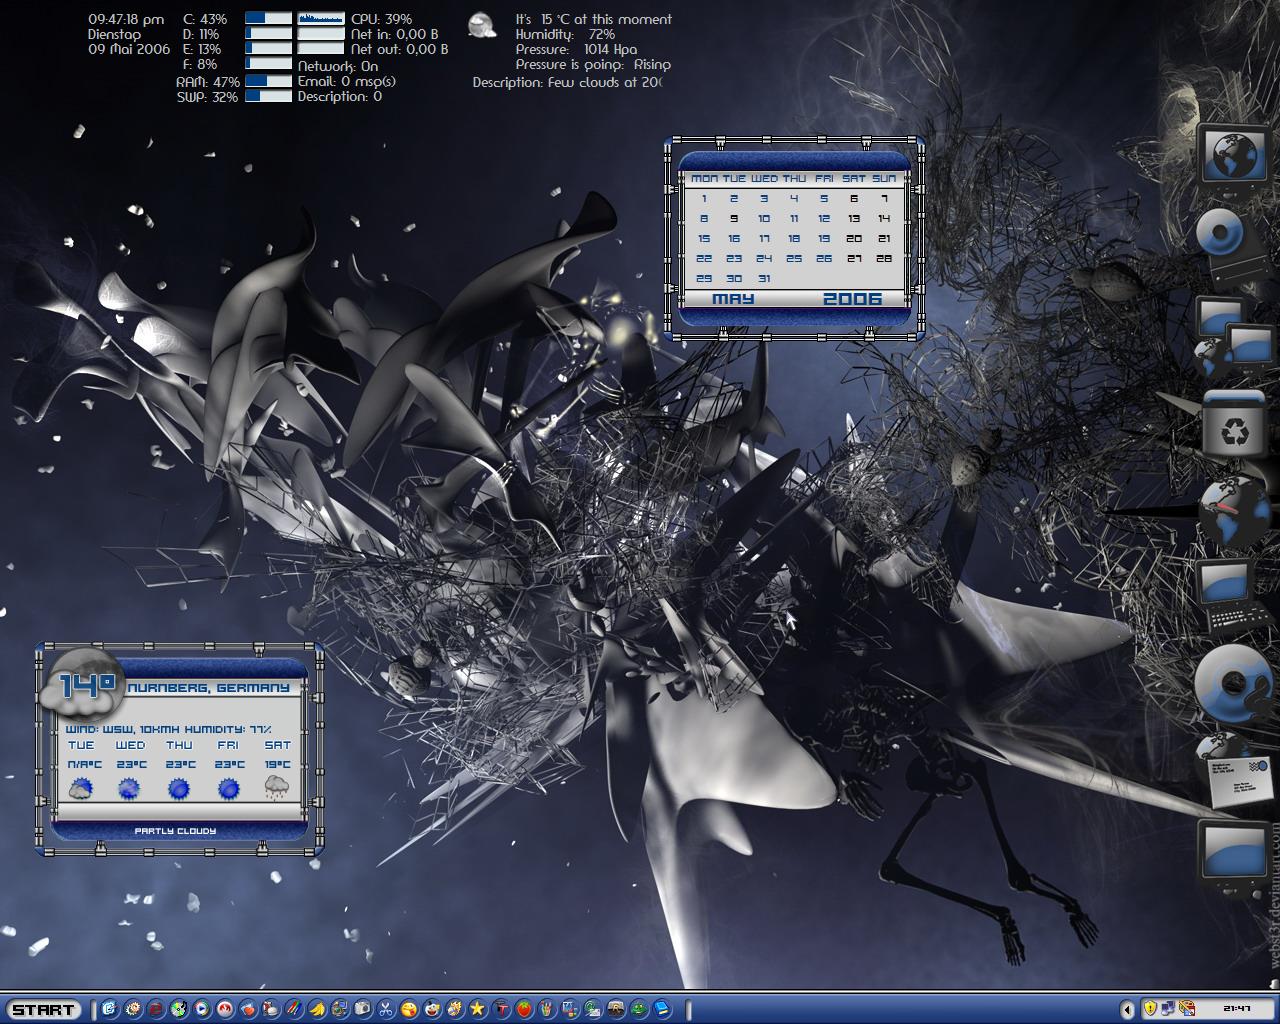Click the yellow star quick launch icon
This screenshot has height=1024, width=1280.
point(477,1010)
